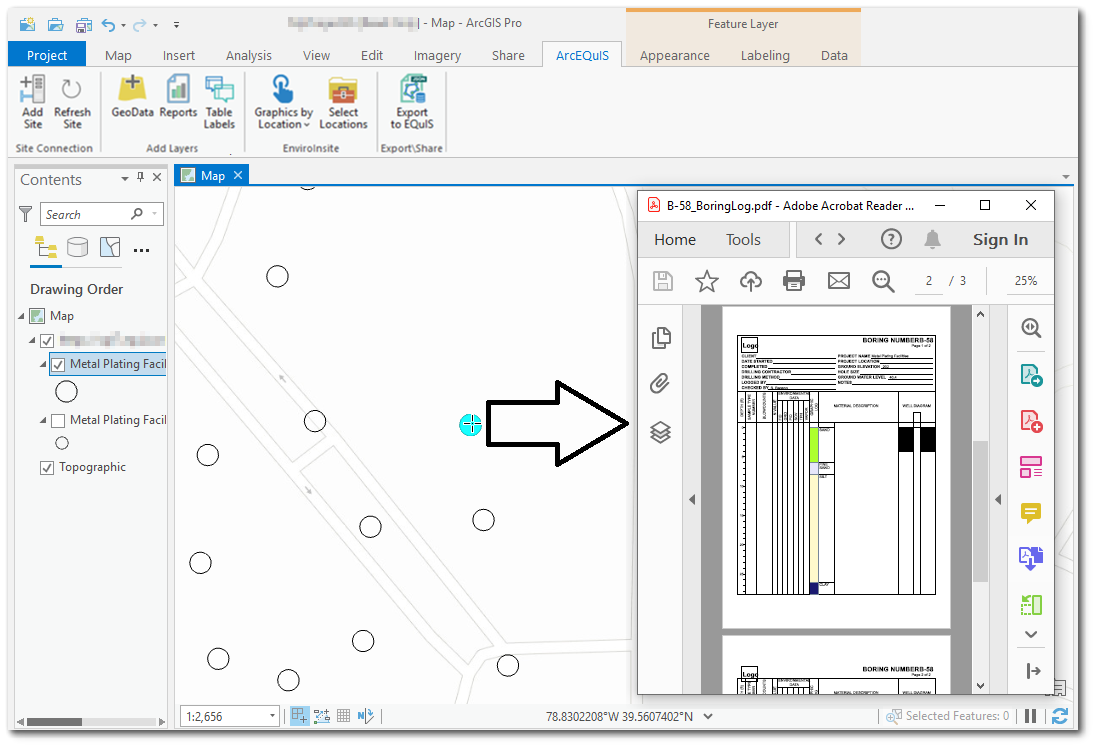Switch to the Analysis ribbon tab
This screenshot has width=1094, height=746.
[248, 55]
